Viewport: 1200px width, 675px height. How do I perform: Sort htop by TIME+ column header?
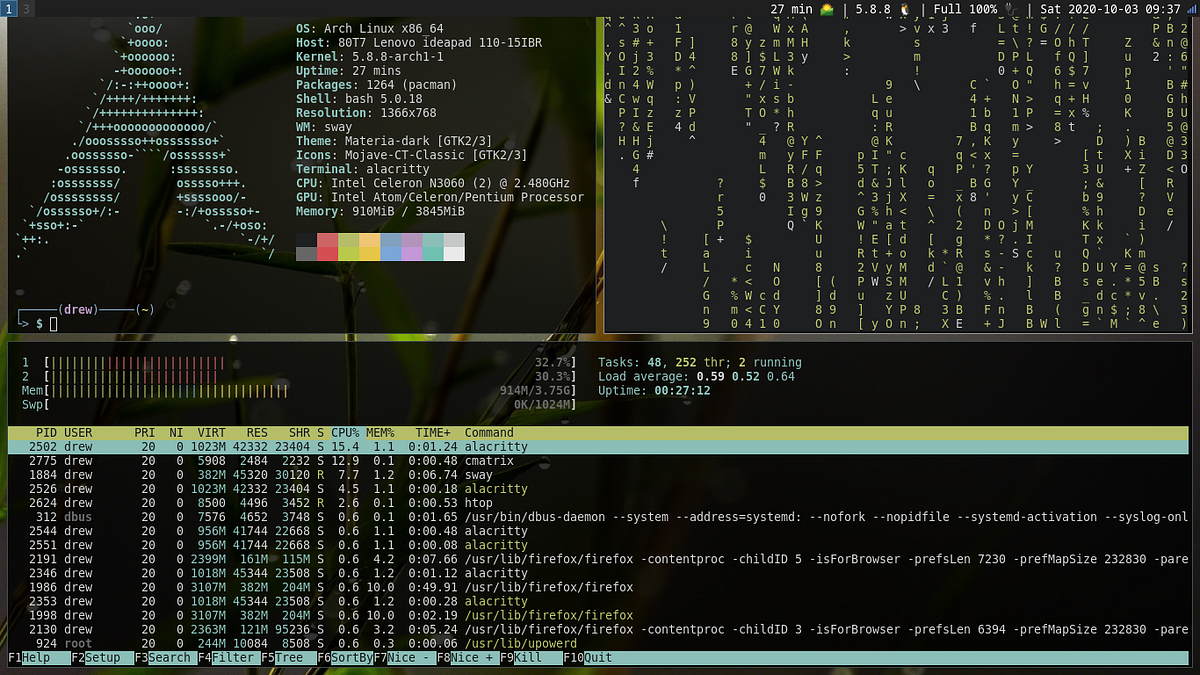[433, 433]
